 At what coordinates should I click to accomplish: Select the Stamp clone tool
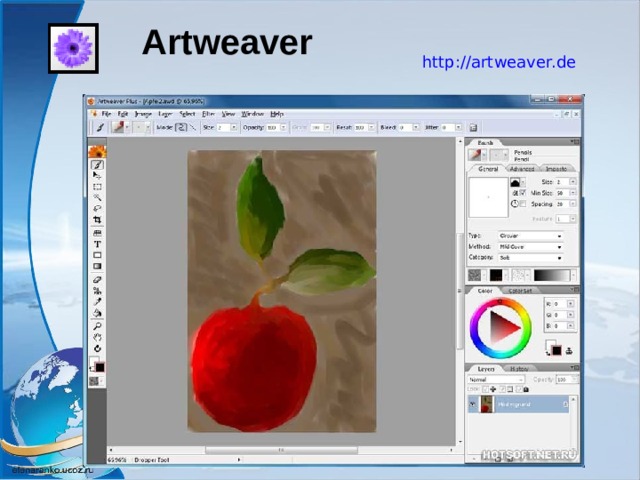pyautogui.click(x=97, y=291)
